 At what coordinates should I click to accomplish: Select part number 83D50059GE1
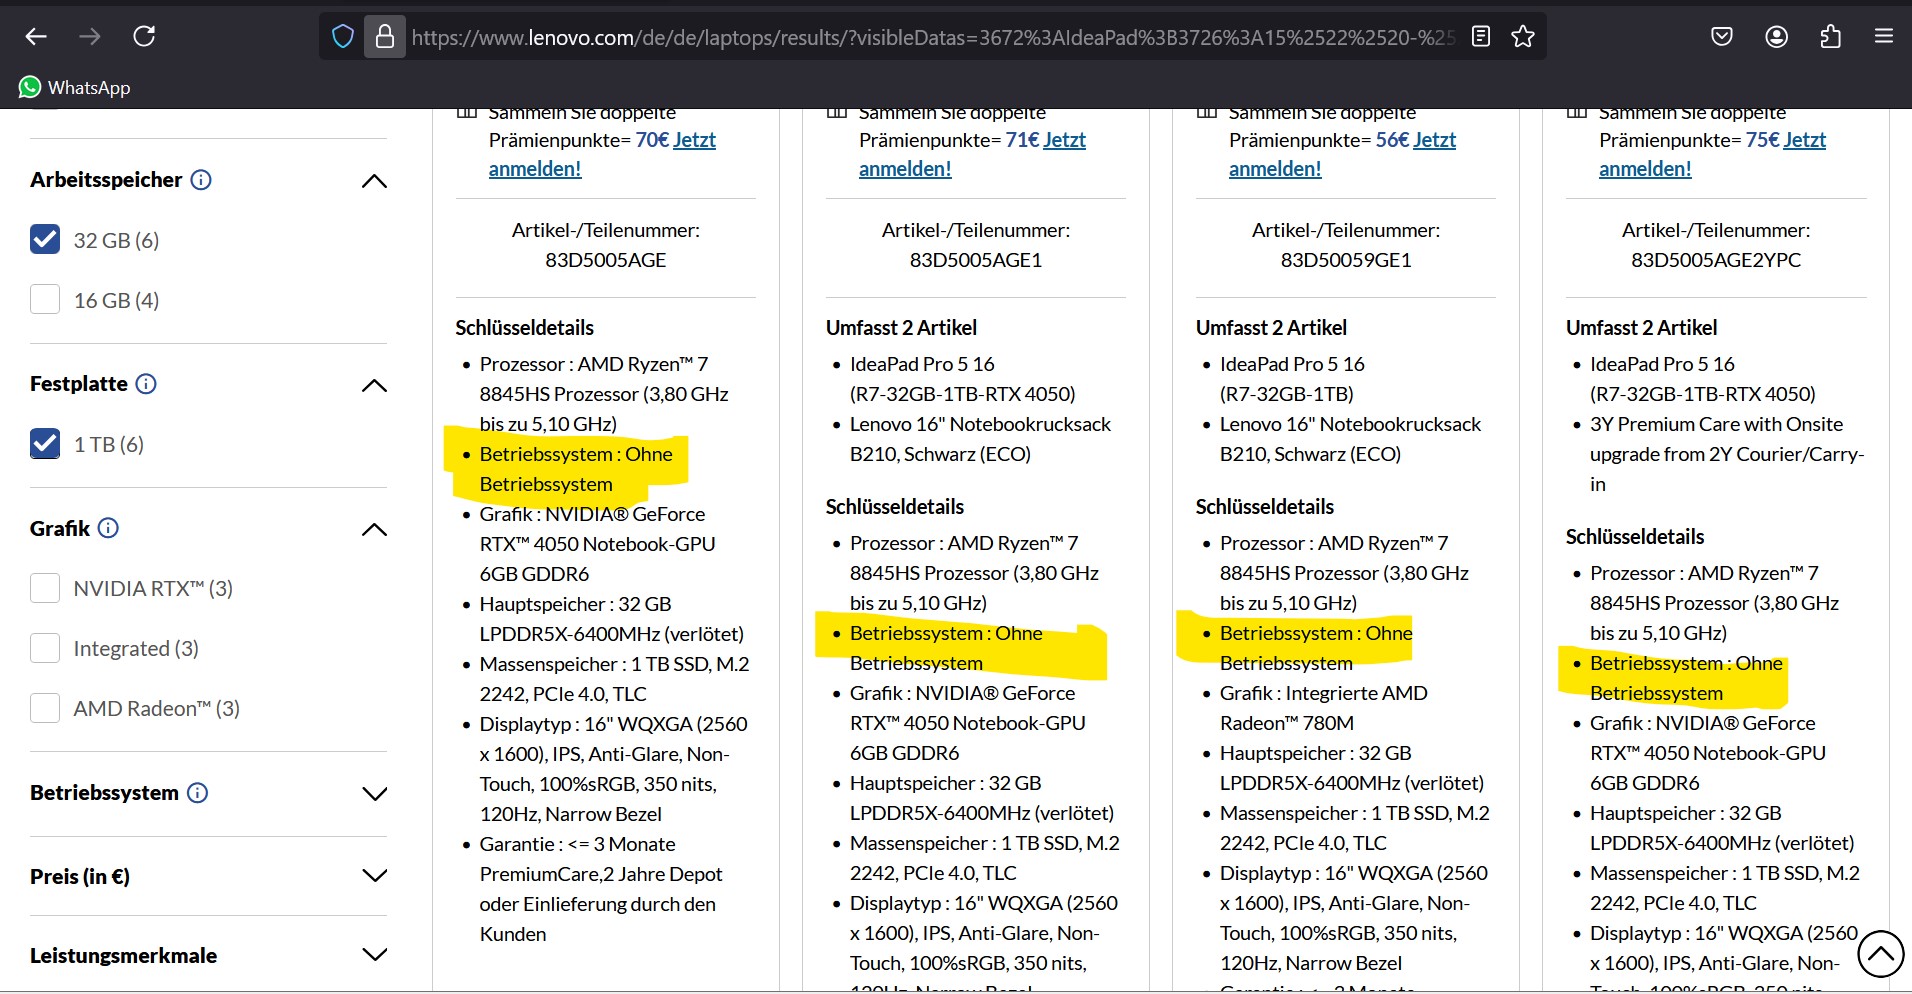(1346, 260)
